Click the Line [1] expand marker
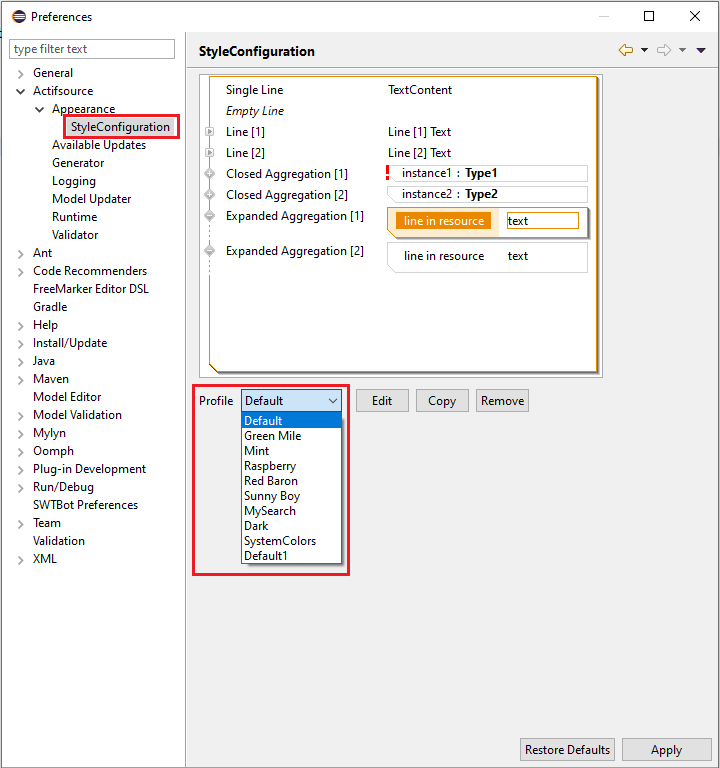Image resolution: width=720 pixels, height=768 pixels. (x=210, y=132)
